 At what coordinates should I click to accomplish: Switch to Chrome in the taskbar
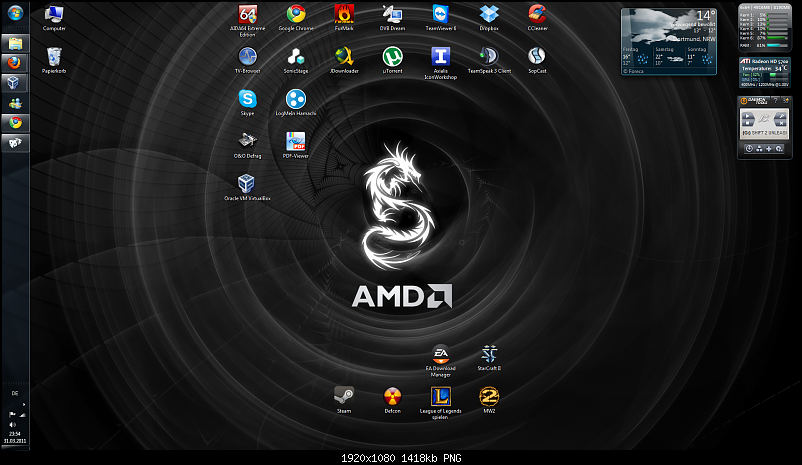pyautogui.click(x=15, y=123)
